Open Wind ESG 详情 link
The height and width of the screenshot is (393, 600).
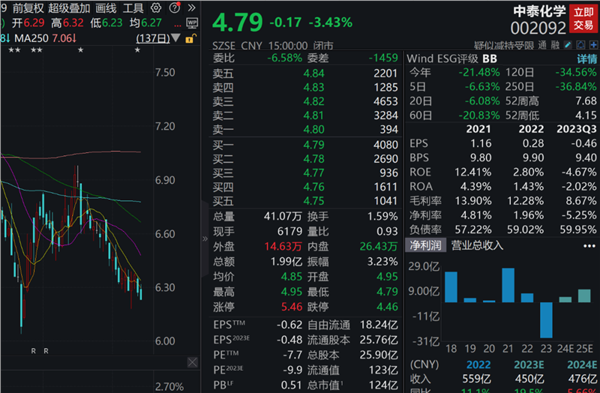coord(587,59)
